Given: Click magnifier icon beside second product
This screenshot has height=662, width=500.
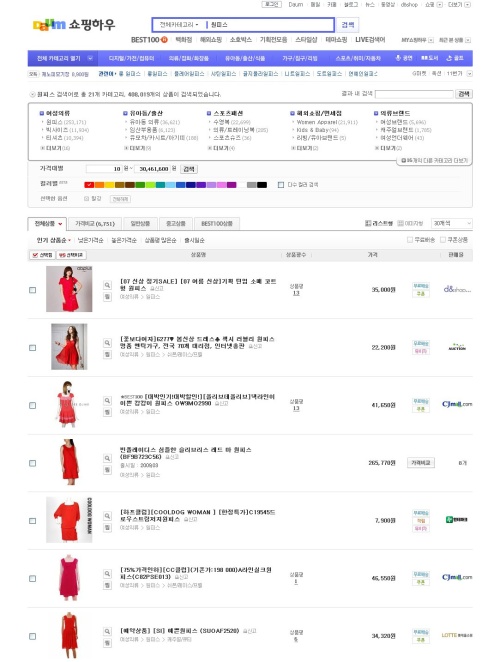Looking at the screenshot, I should point(107,343).
